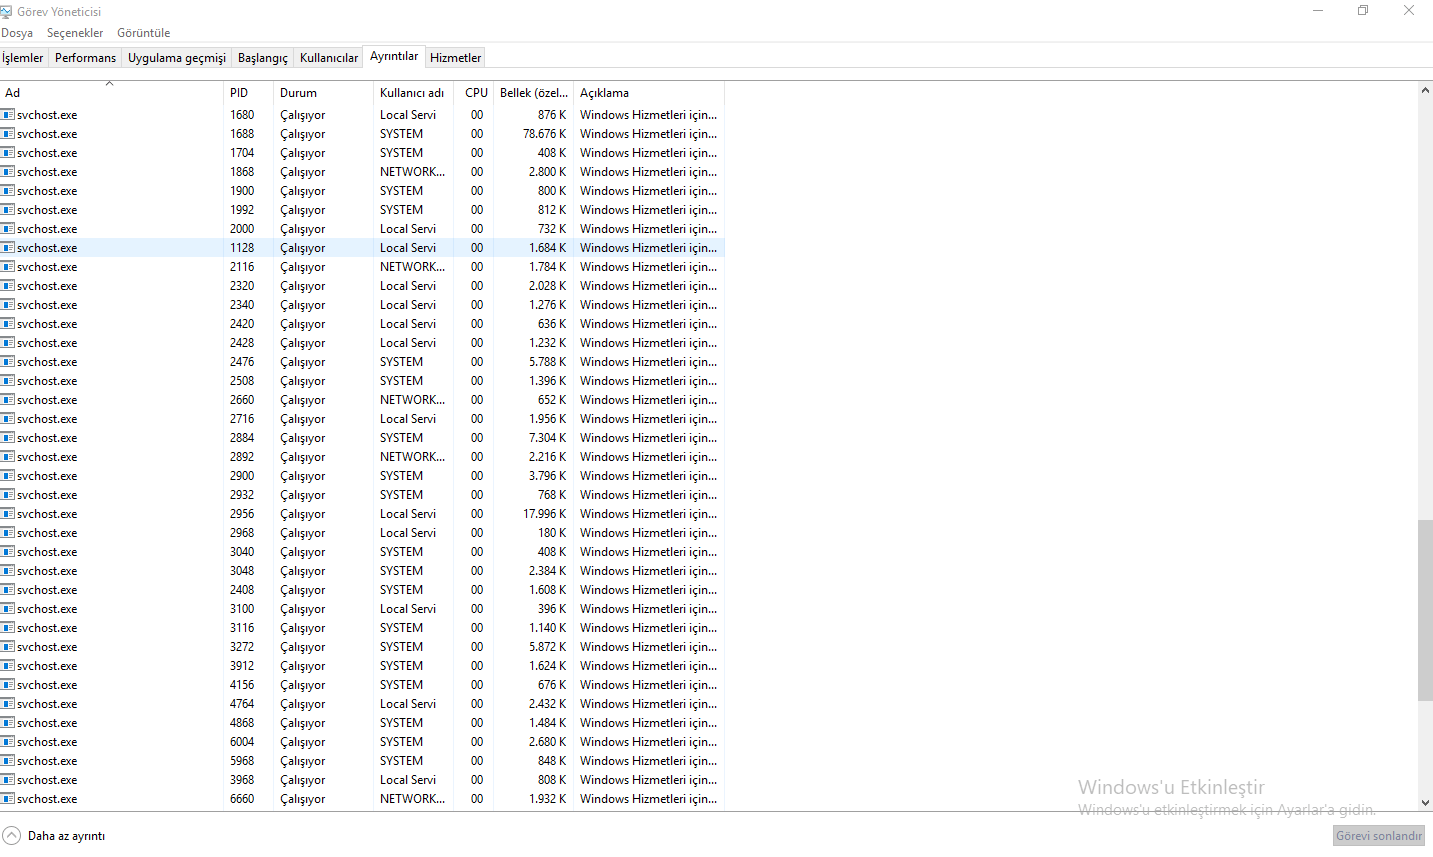Screen dimensions: 1433x857
Task: Click the svchost.exe icon for PID 2116
Action: click(x=8, y=267)
